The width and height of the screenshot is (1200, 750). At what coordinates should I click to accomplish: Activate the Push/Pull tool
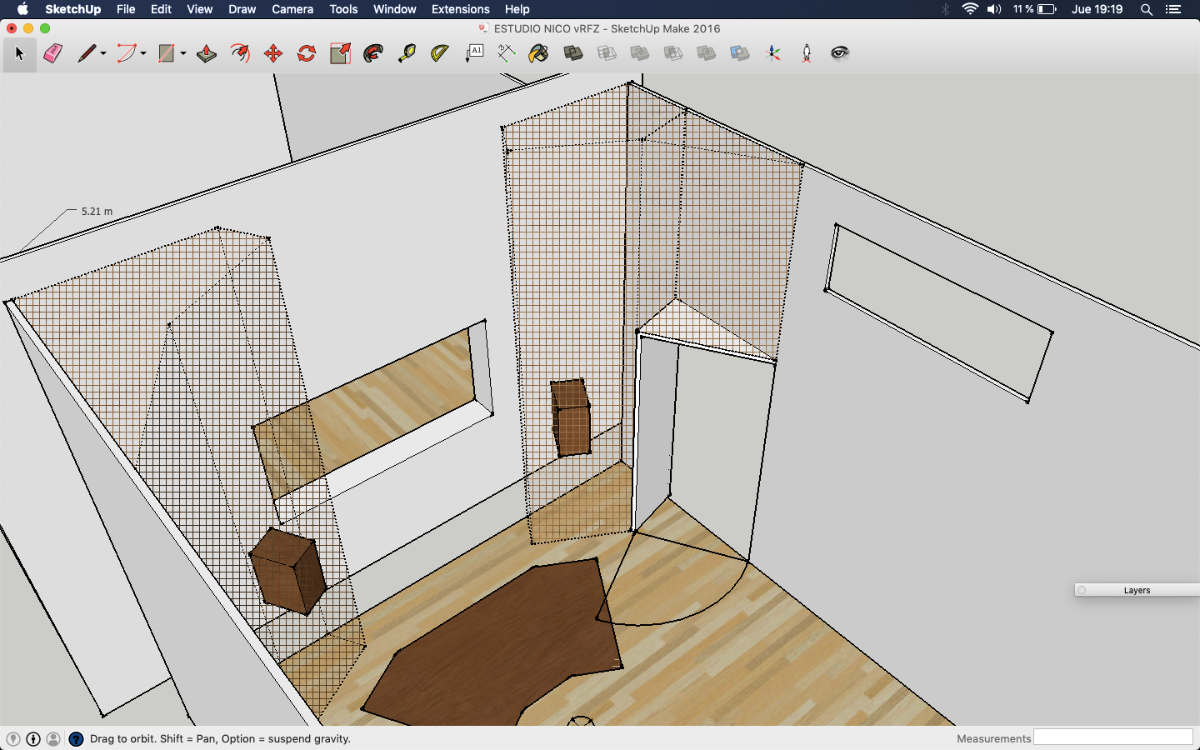pos(207,53)
